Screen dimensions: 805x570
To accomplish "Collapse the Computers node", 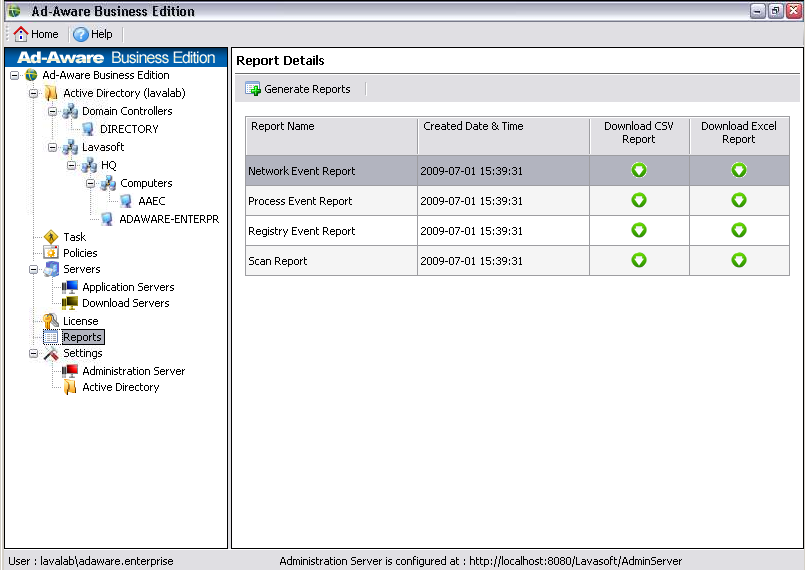I will (x=90, y=183).
